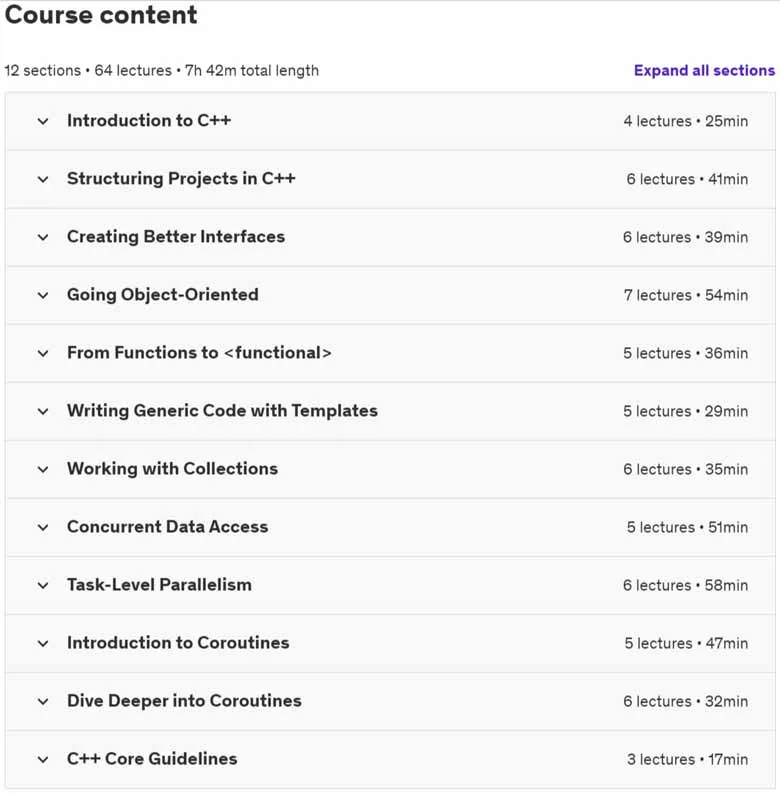Screen dimensions: 780x794
Task: Select the Going Object-Oriented section title
Action: [x=163, y=295]
